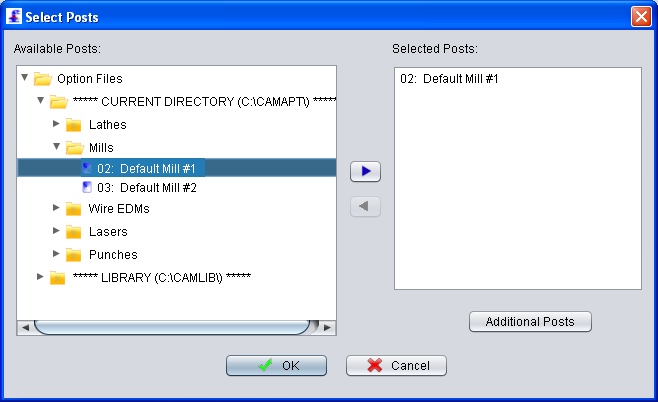
Task: Expand the Lasers tree node
Action: pyautogui.click(x=56, y=230)
